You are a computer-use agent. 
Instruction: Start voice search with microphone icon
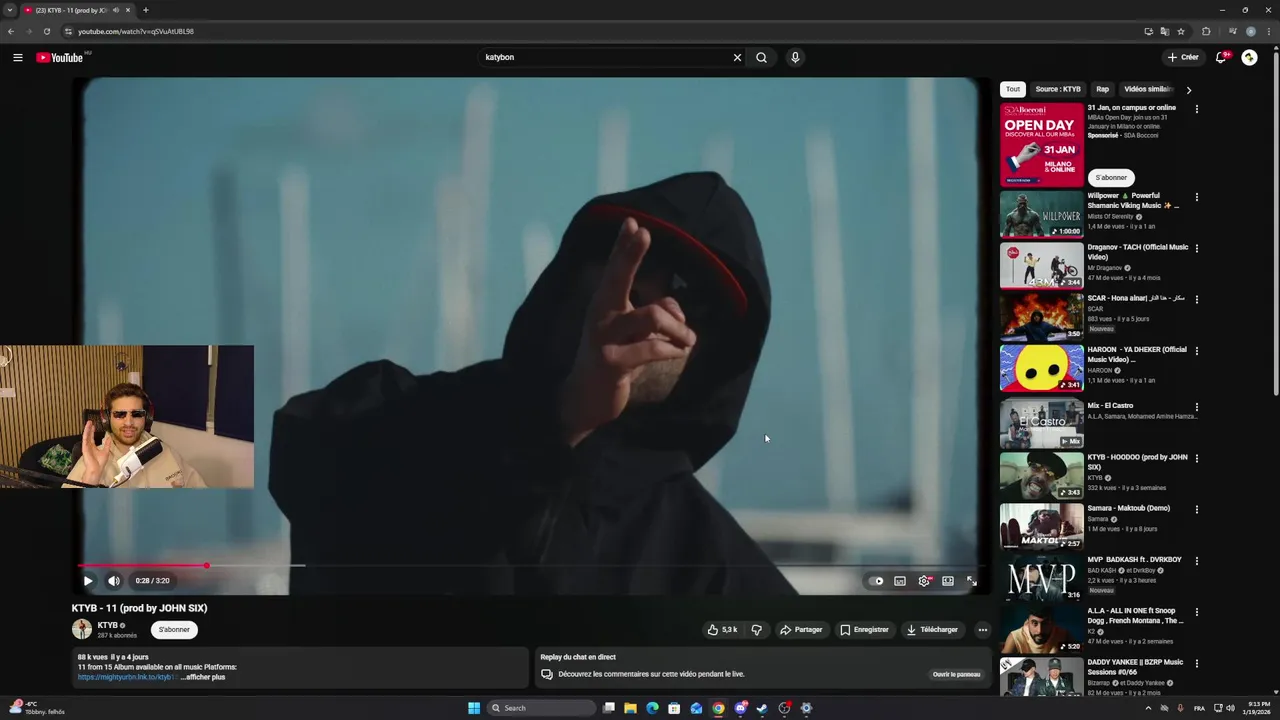pyautogui.click(x=795, y=57)
